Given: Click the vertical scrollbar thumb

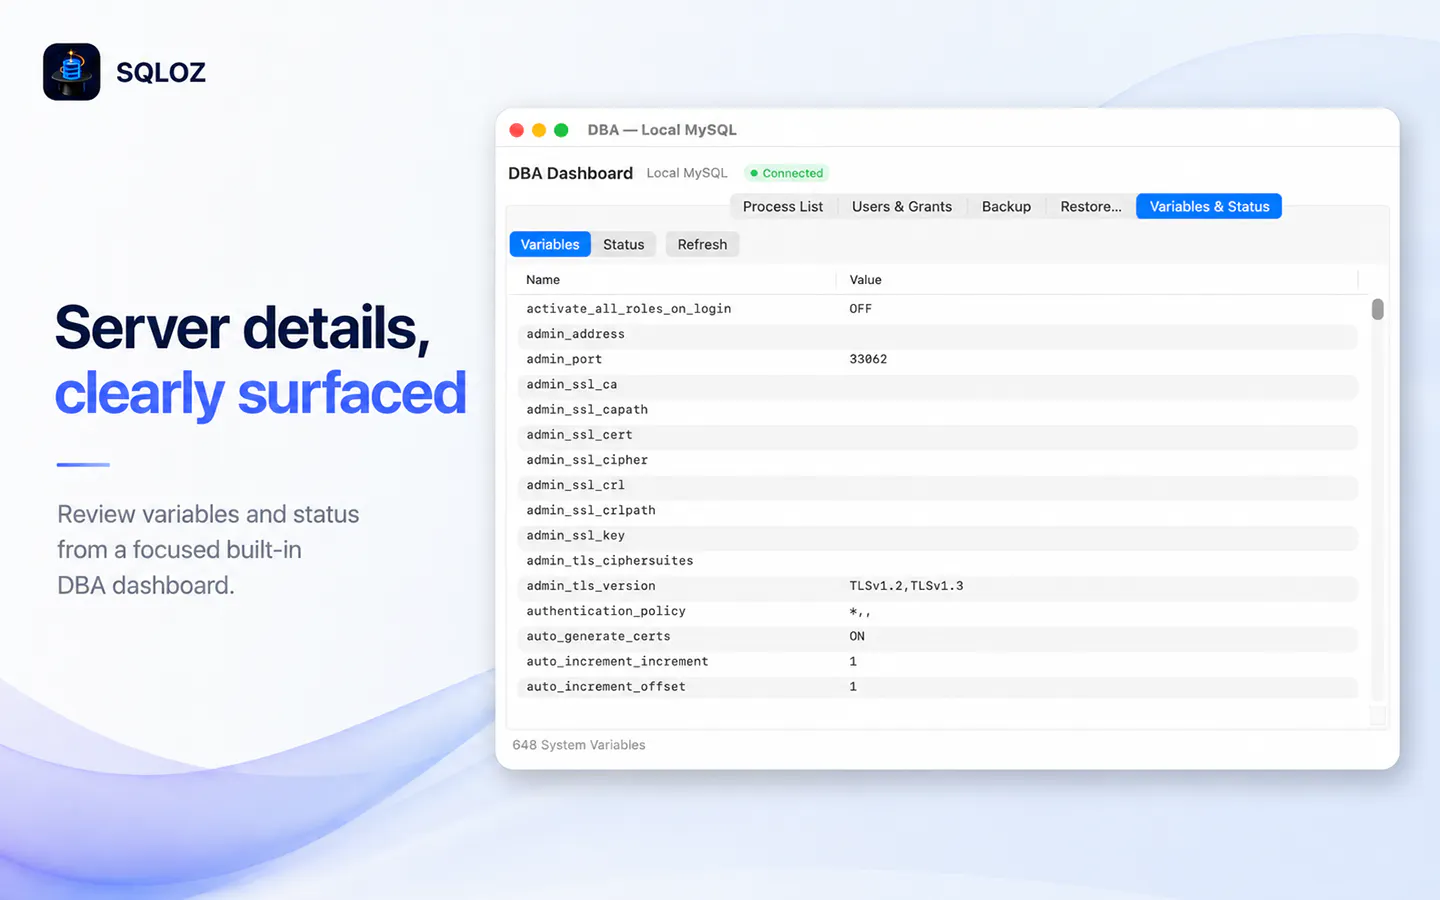Looking at the screenshot, I should click(x=1377, y=310).
